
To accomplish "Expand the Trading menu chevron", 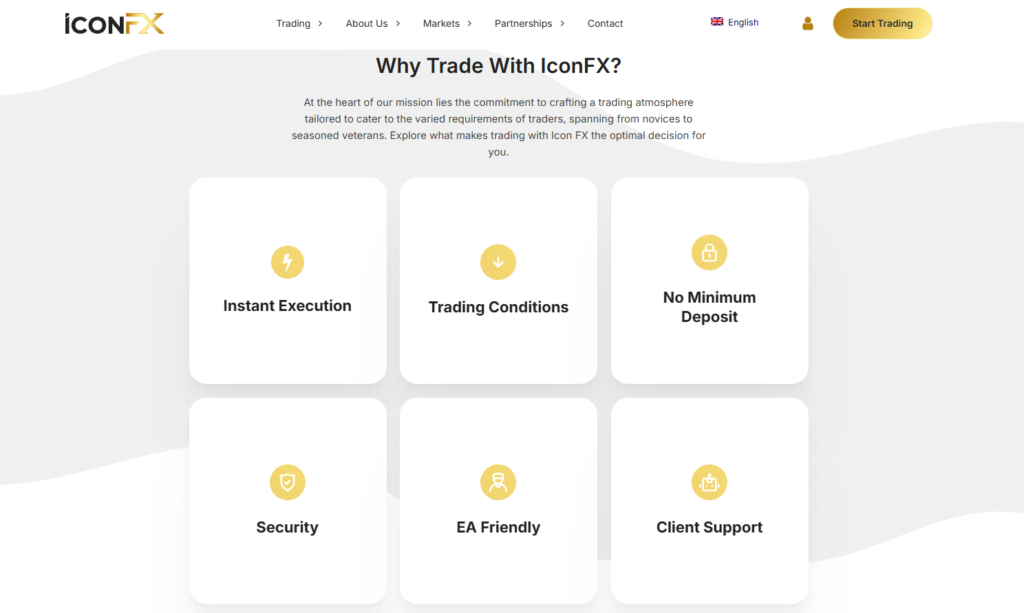I will pos(320,24).
